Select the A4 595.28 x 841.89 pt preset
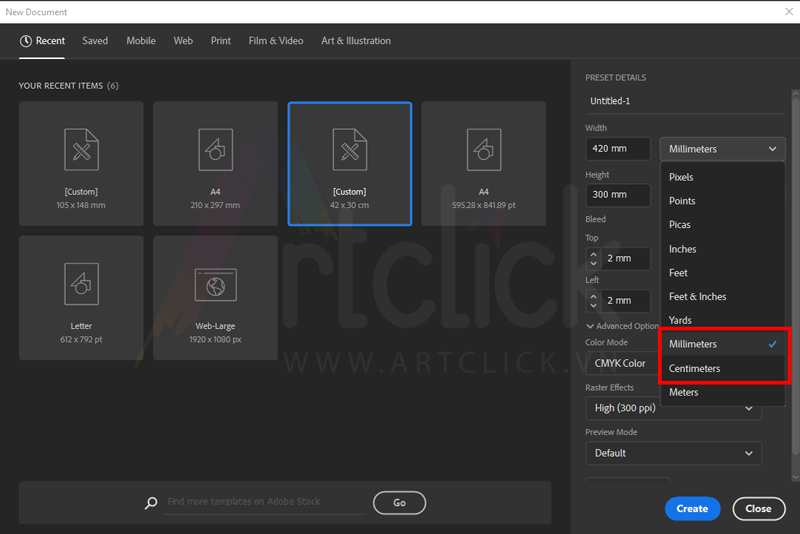This screenshot has height=534, width=800. tap(483, 163)
